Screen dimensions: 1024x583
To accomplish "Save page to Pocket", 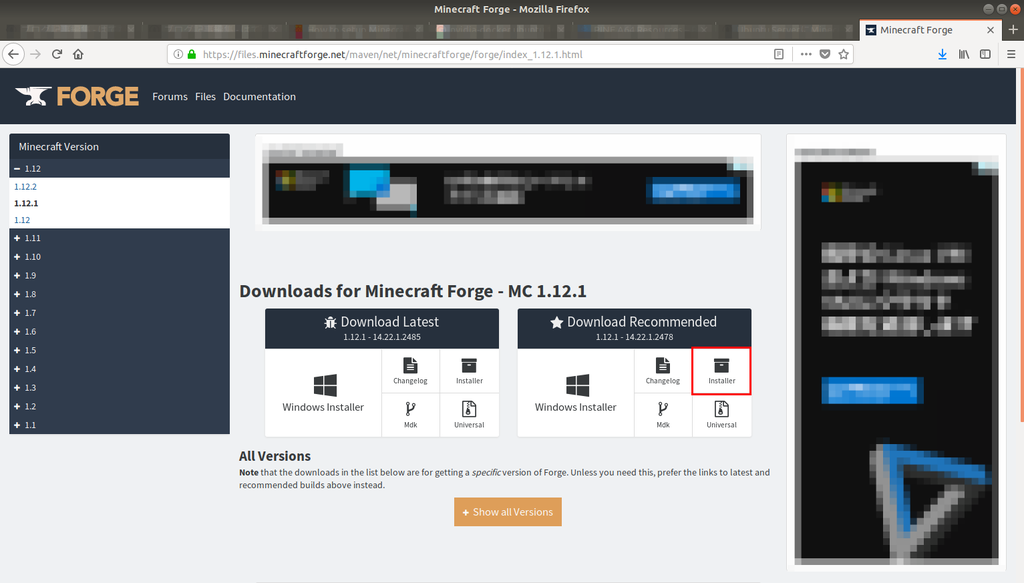I will point(825,54).
